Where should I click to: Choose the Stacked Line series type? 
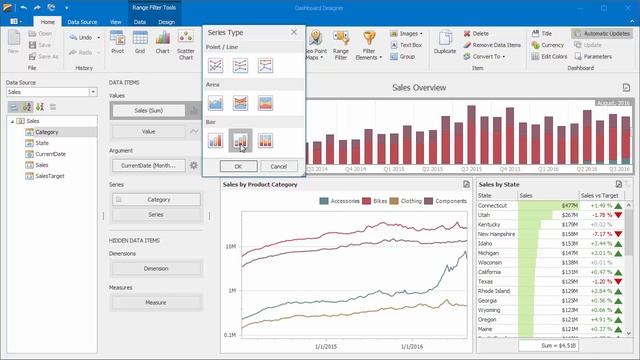(x=240, y=65)
